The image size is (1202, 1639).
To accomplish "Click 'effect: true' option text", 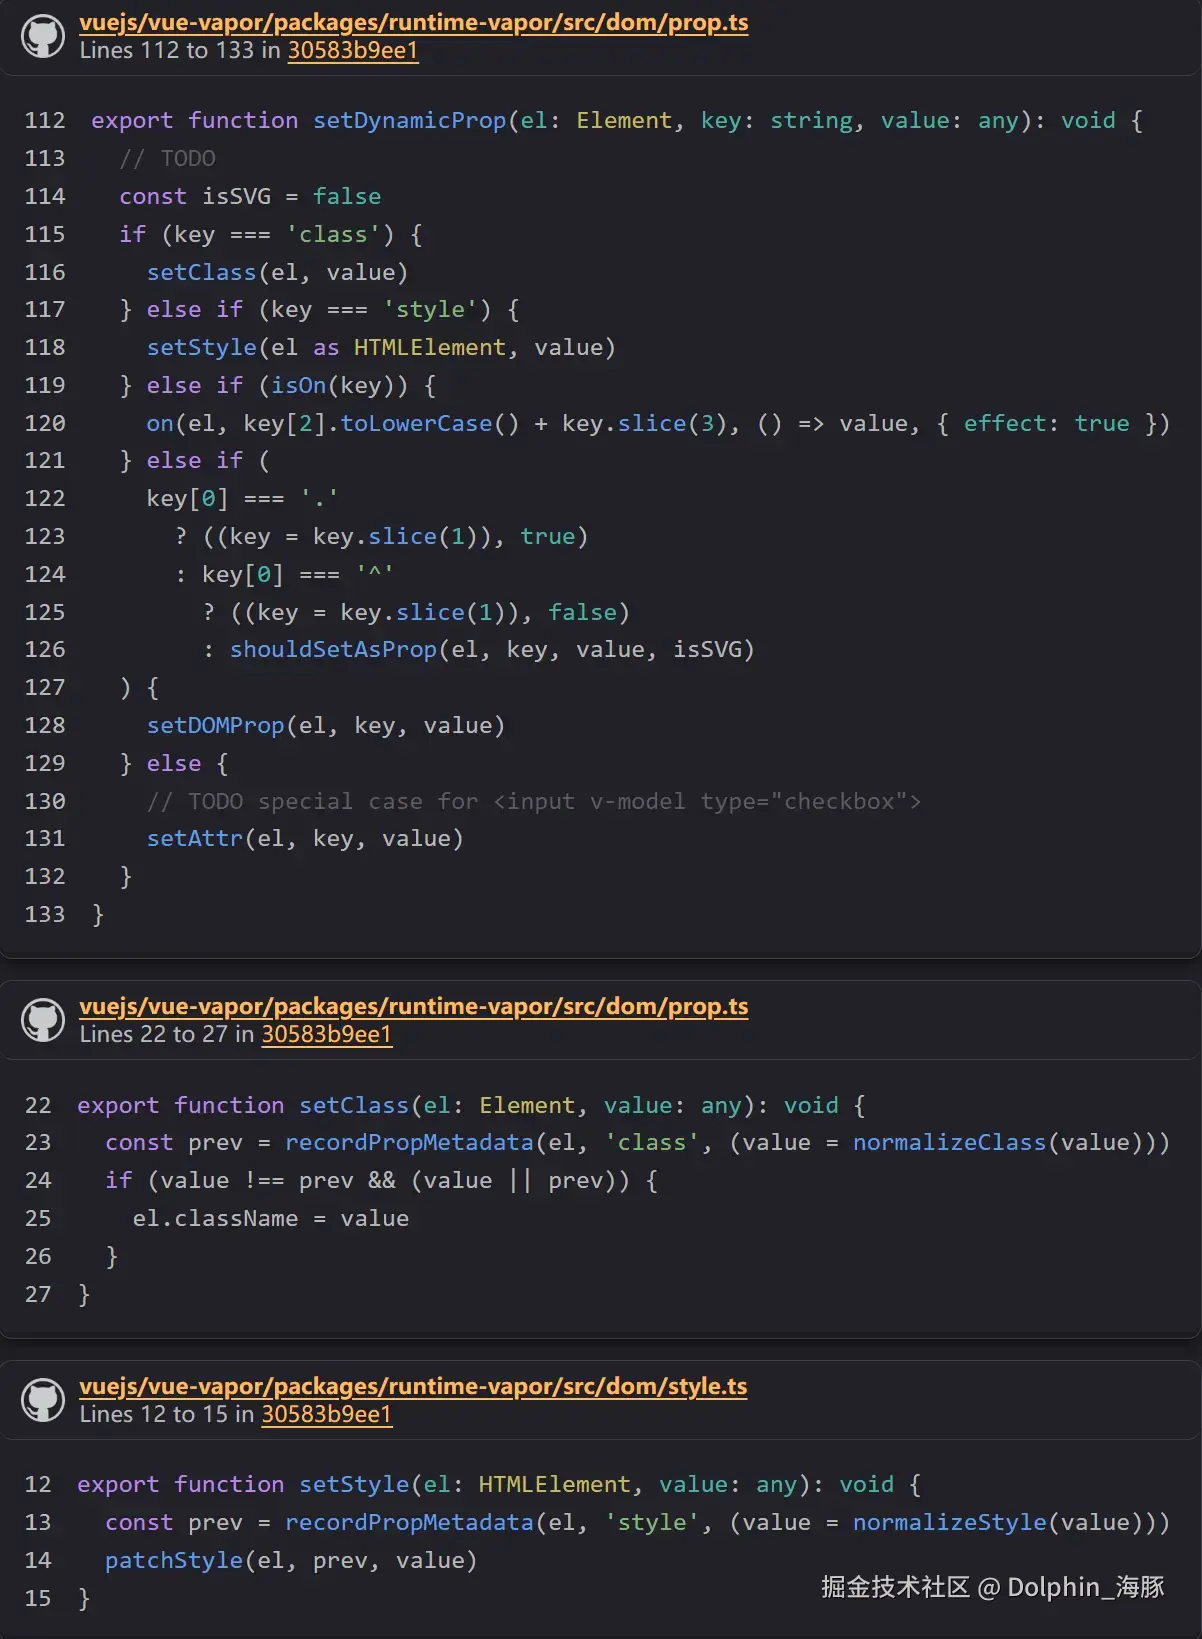I will [1047, 424].
